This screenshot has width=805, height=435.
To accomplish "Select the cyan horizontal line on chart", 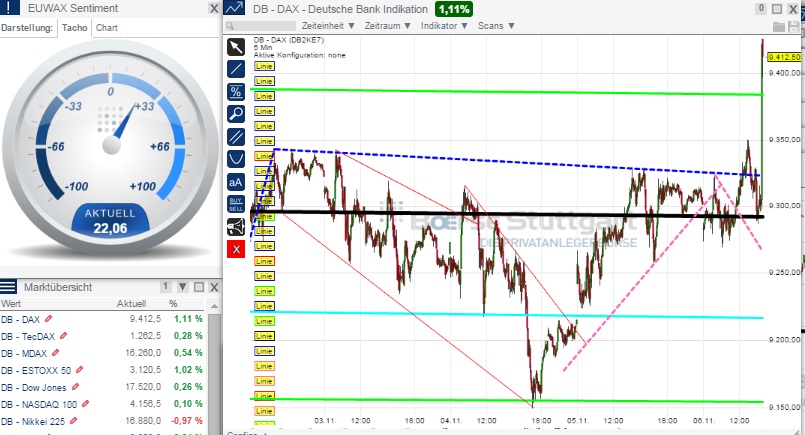I will pyautogui.click(x=507, y=315).
